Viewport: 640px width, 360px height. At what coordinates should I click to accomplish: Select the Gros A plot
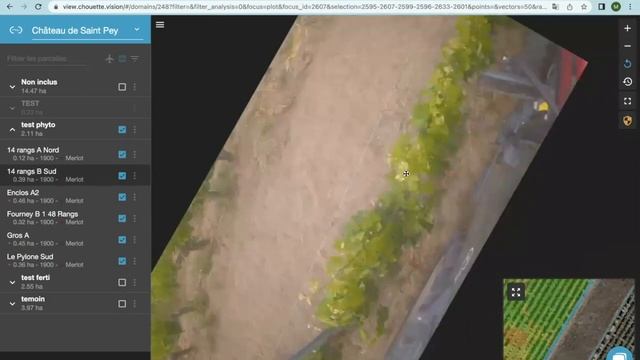[x=75, y=239]
